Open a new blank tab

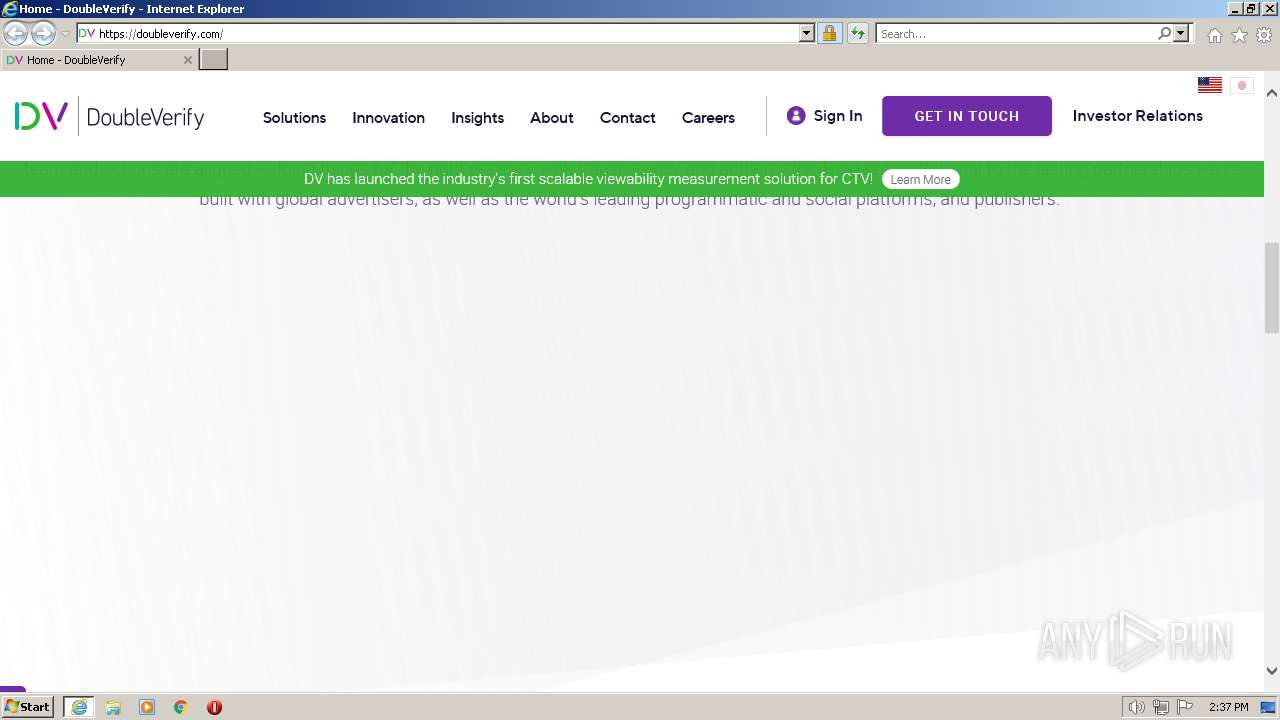tap(214, 60)
